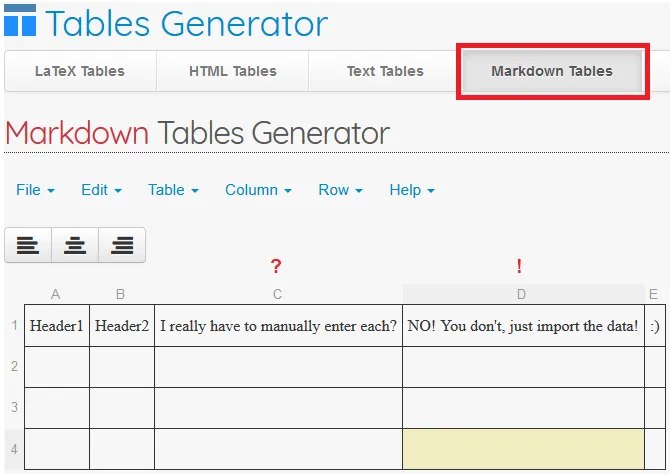The width and height of the screenshot is (670, 474).
Task: Open the Edit dropdown menu
Action: 101,190
